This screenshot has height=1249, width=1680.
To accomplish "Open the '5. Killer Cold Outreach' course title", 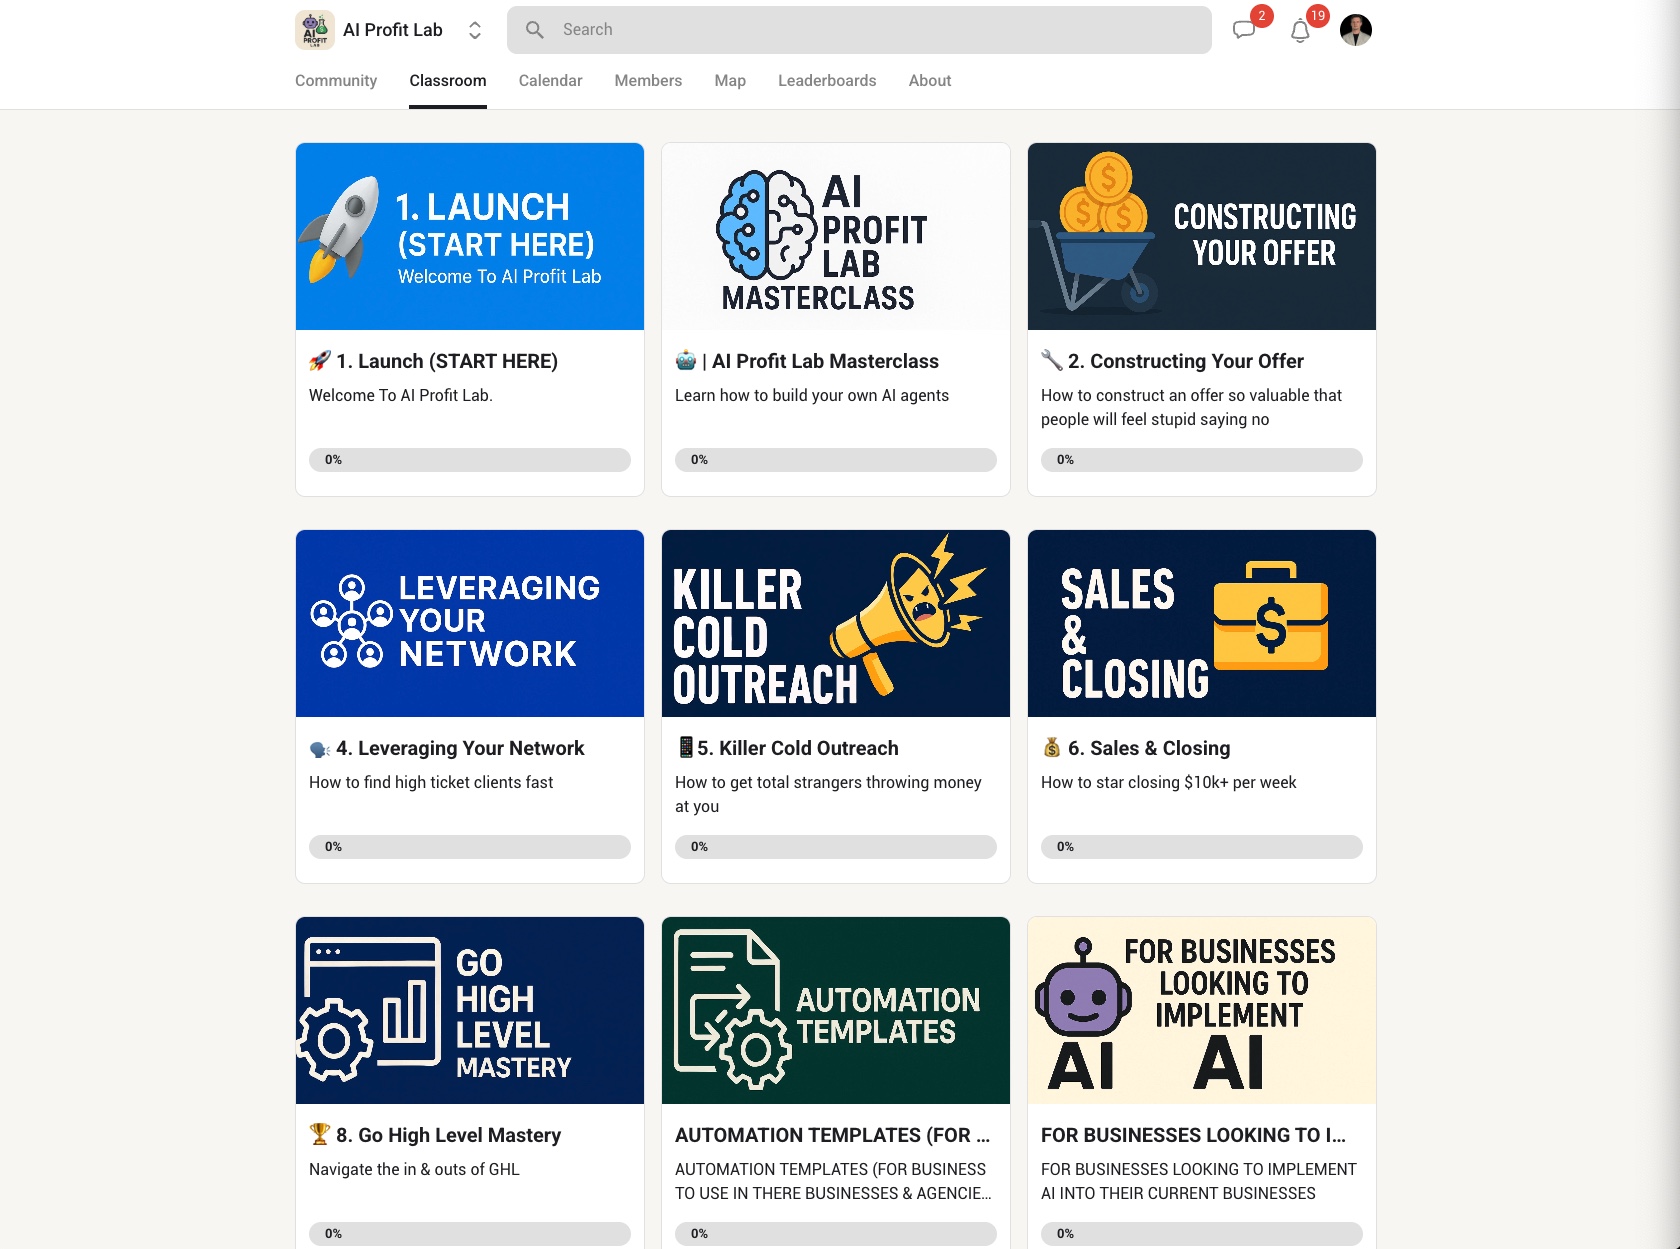I will click(x=798, y=748).
